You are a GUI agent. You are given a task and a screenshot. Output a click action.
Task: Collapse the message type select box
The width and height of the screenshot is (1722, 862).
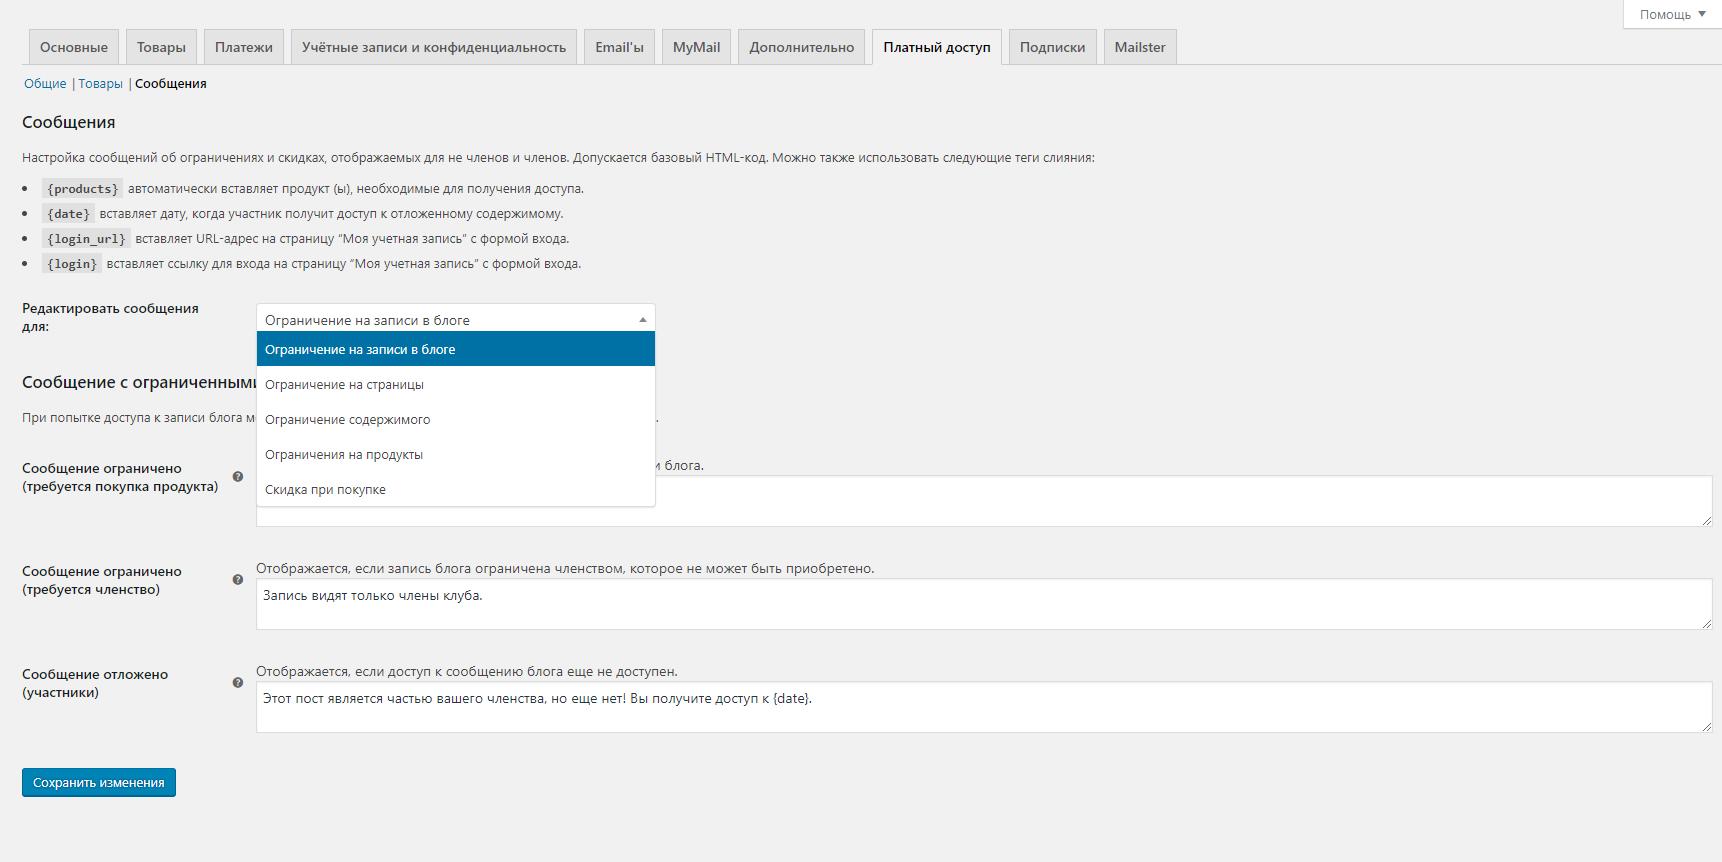coord(455,319)
